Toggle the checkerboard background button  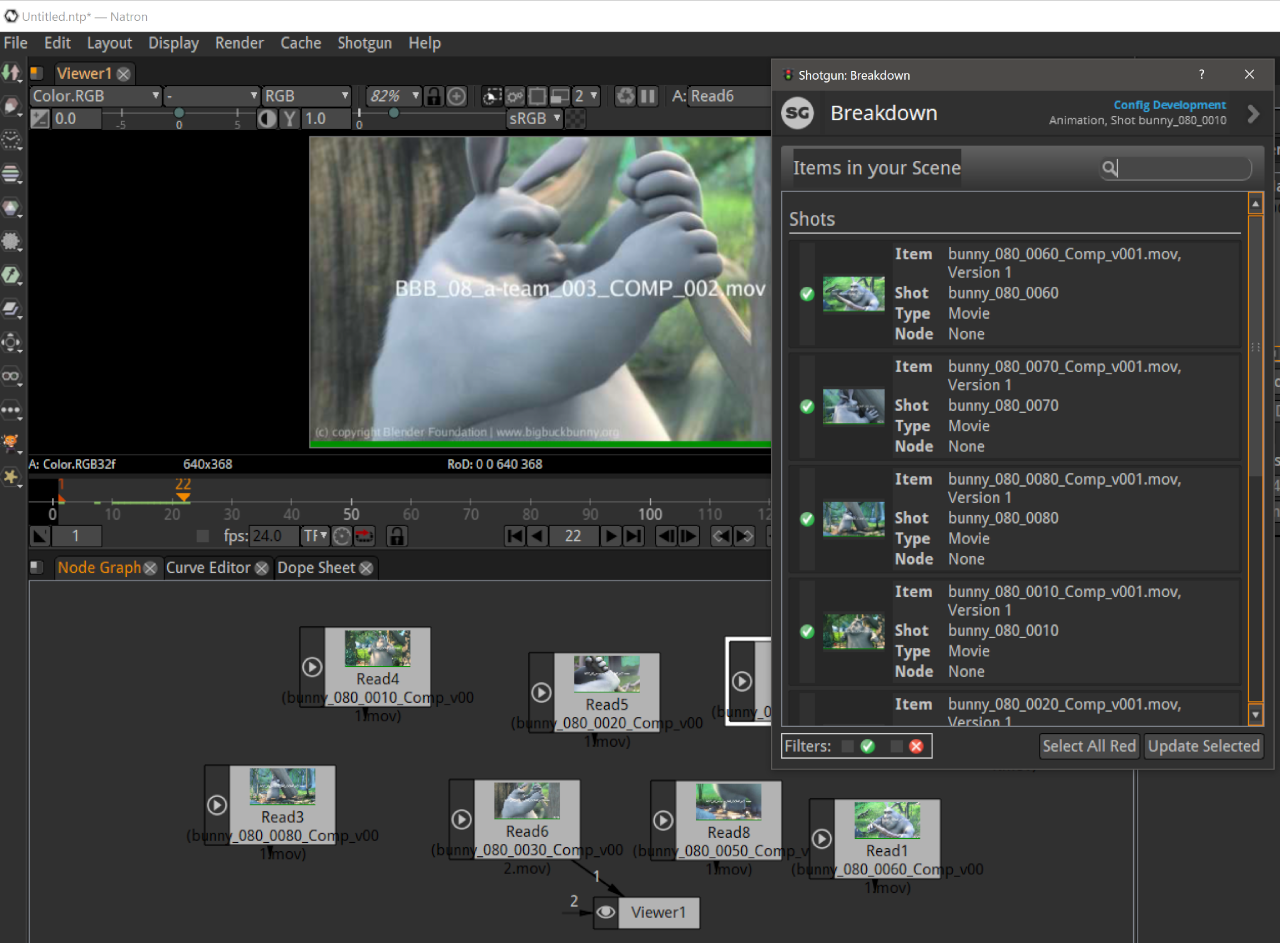point(576,118)
